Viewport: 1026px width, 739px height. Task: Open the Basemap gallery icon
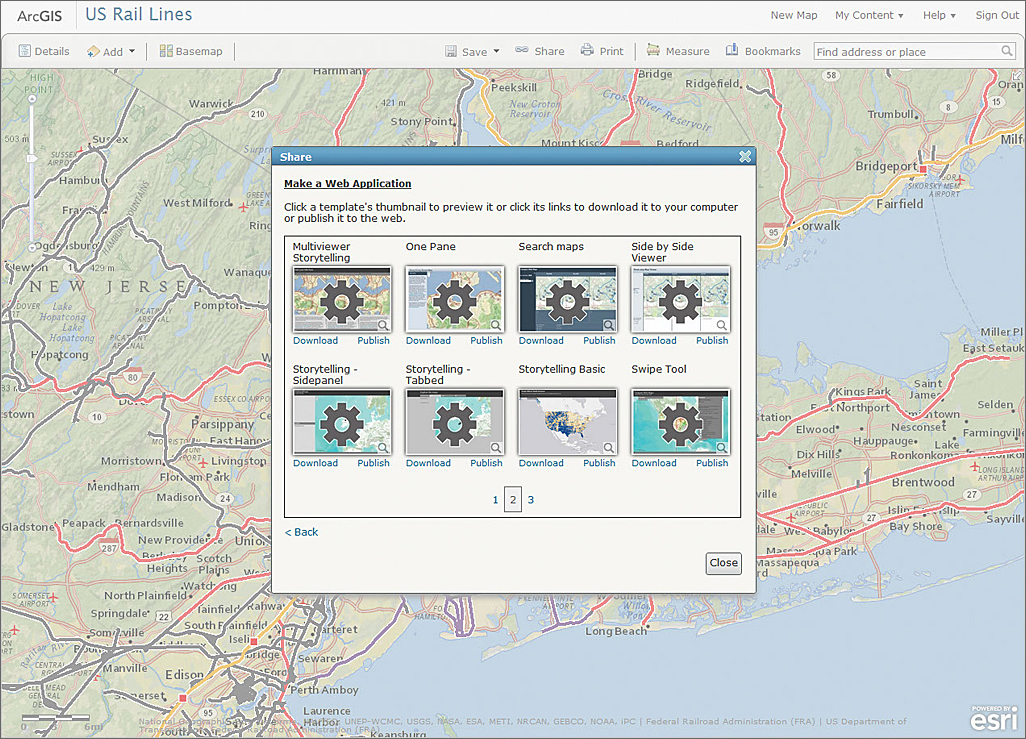click(166, 51)
